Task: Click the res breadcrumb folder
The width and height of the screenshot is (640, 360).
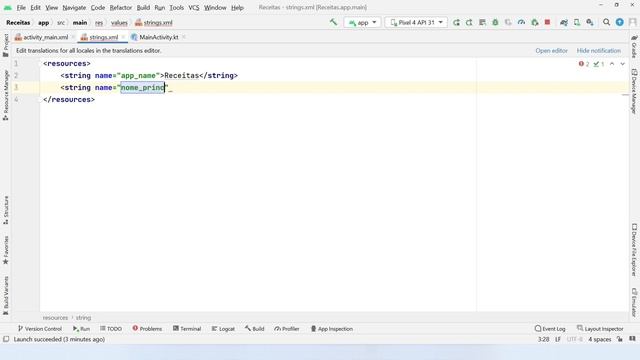Action: 99,23
